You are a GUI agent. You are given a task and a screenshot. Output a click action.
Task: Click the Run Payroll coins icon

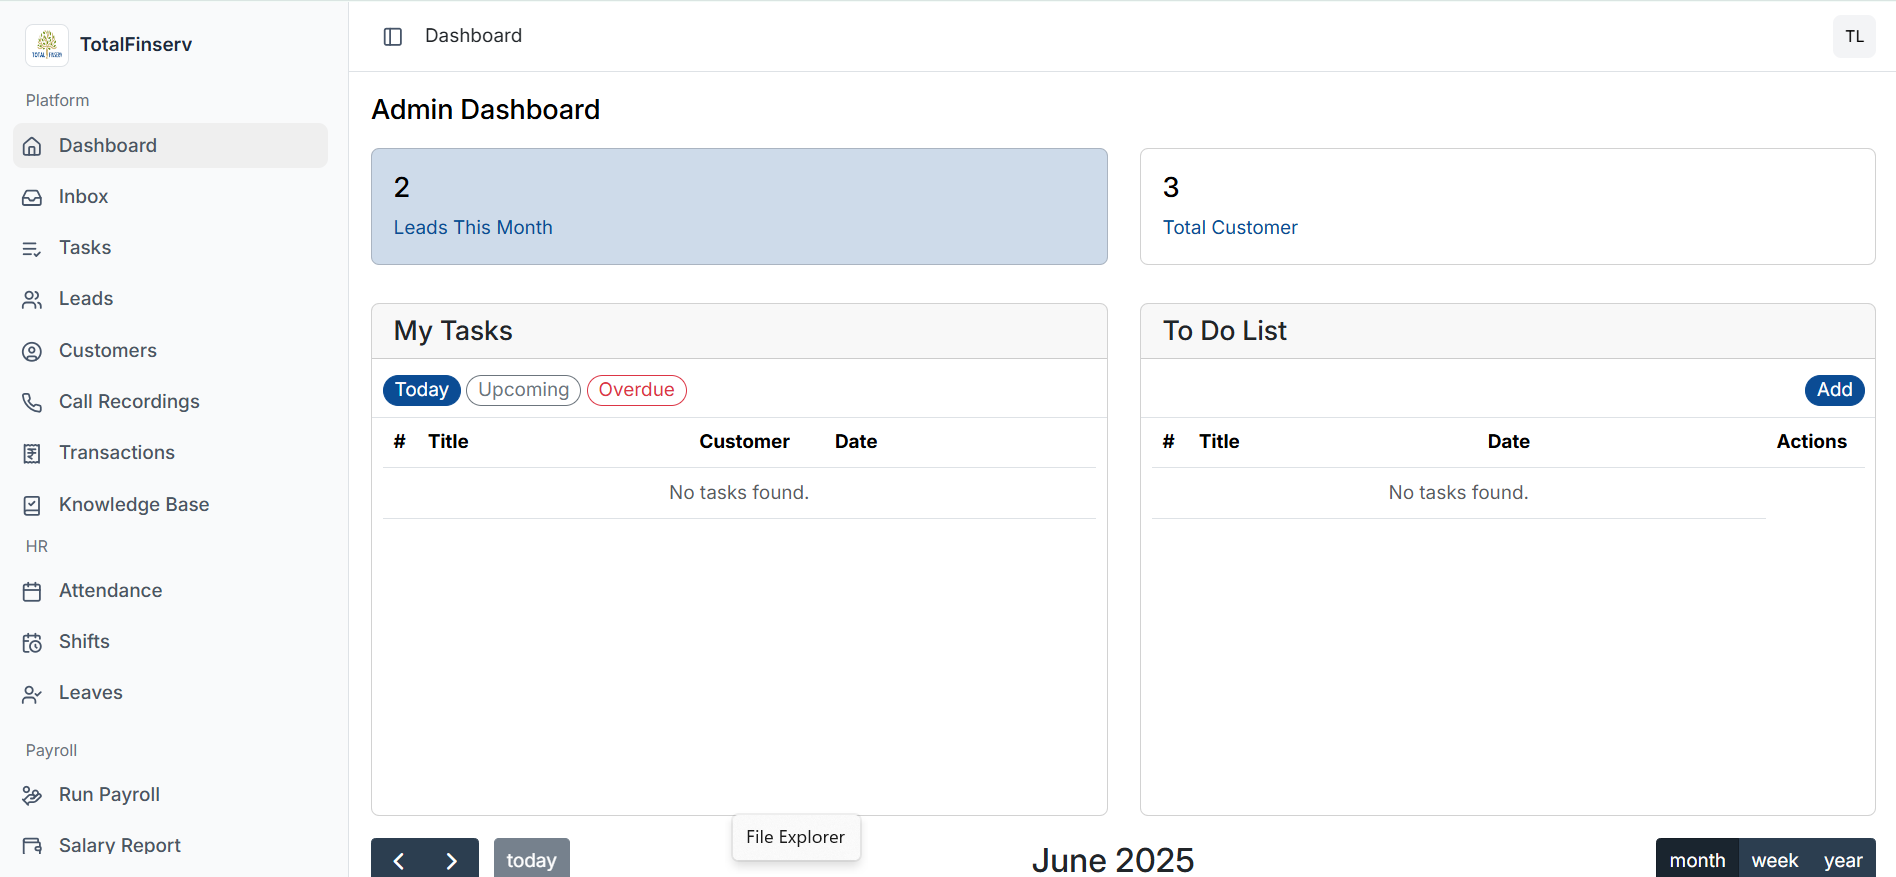(32, 796)
